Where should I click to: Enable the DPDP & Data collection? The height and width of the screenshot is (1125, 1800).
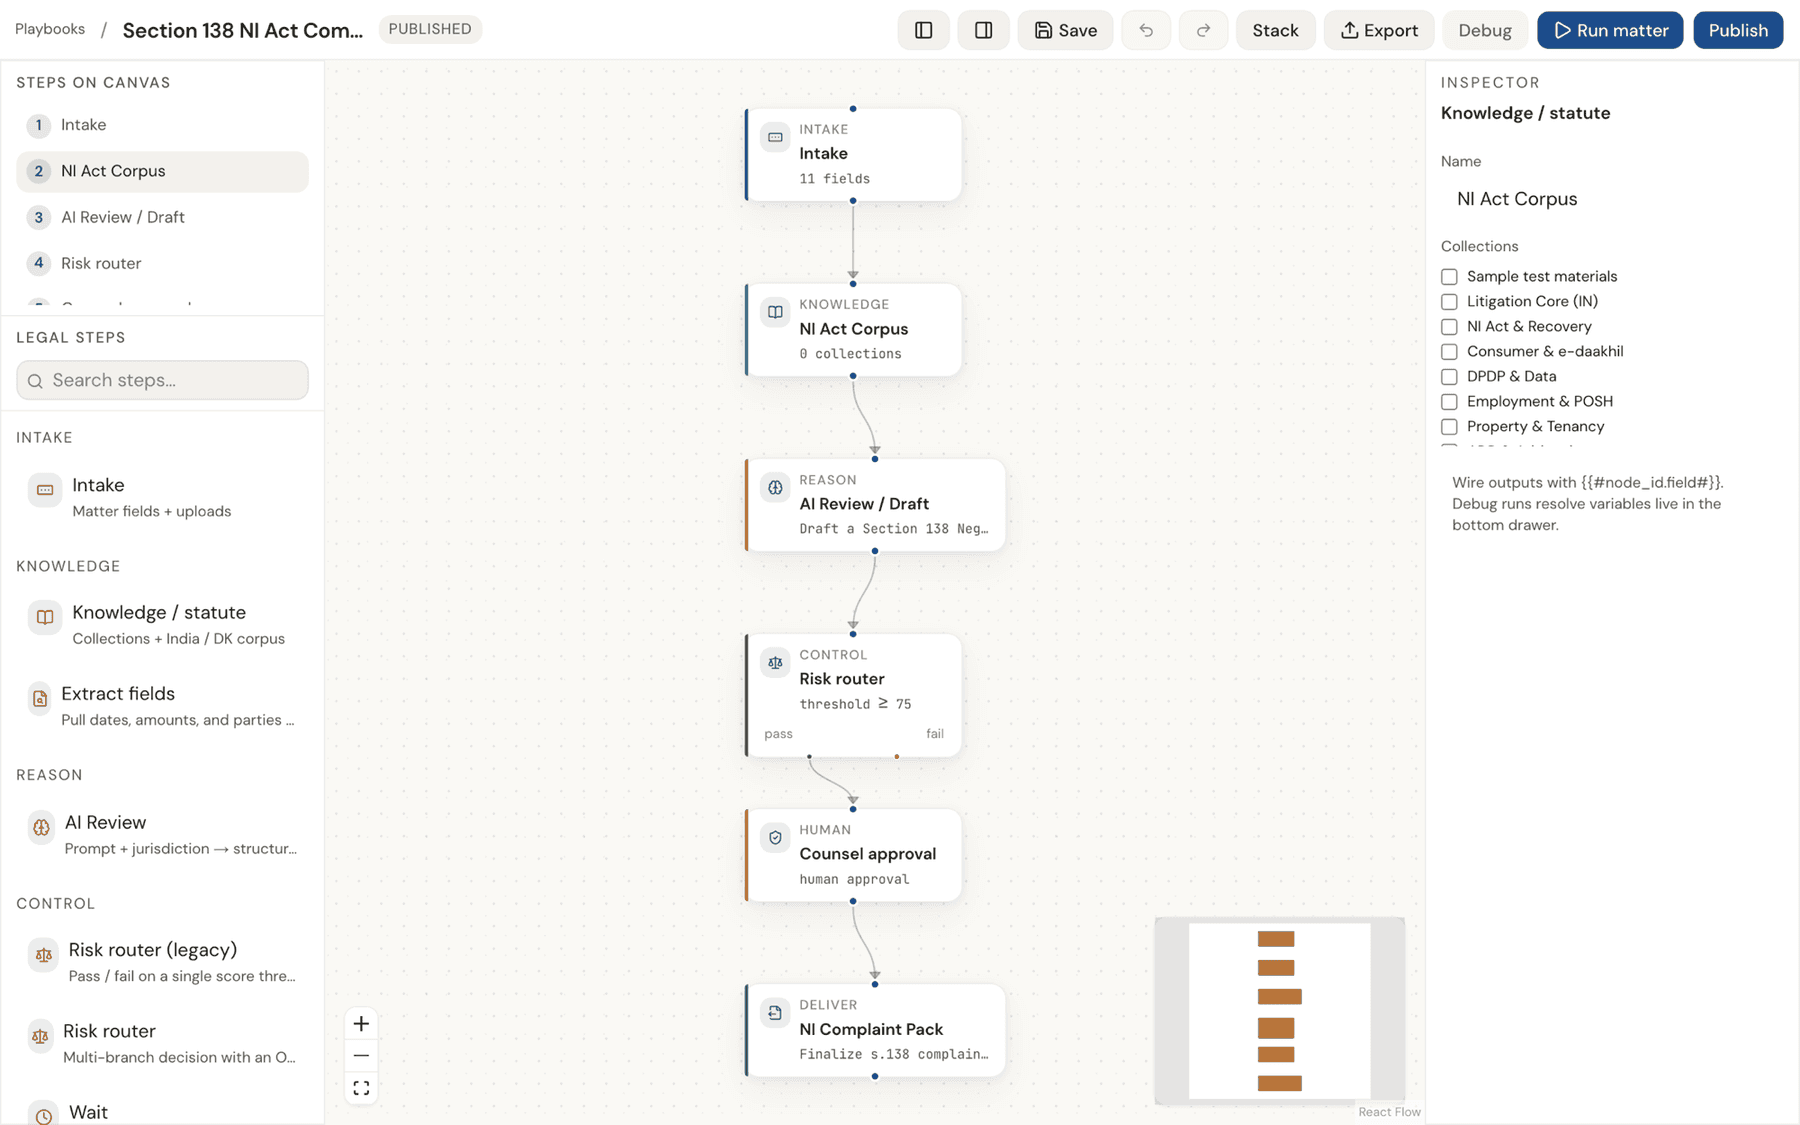coord(1449,377)
